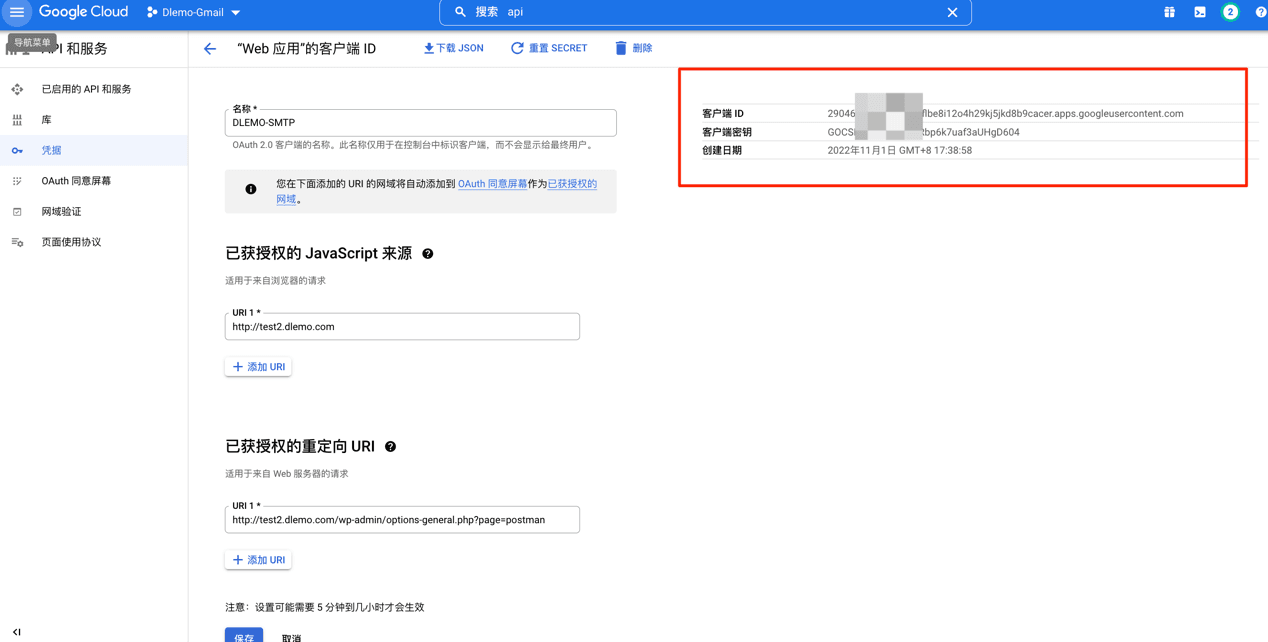Screen dimensions: 1268x642
Task: Open notifications badge showing 2
Action: pyautogui.click(x=1230, y=12)
